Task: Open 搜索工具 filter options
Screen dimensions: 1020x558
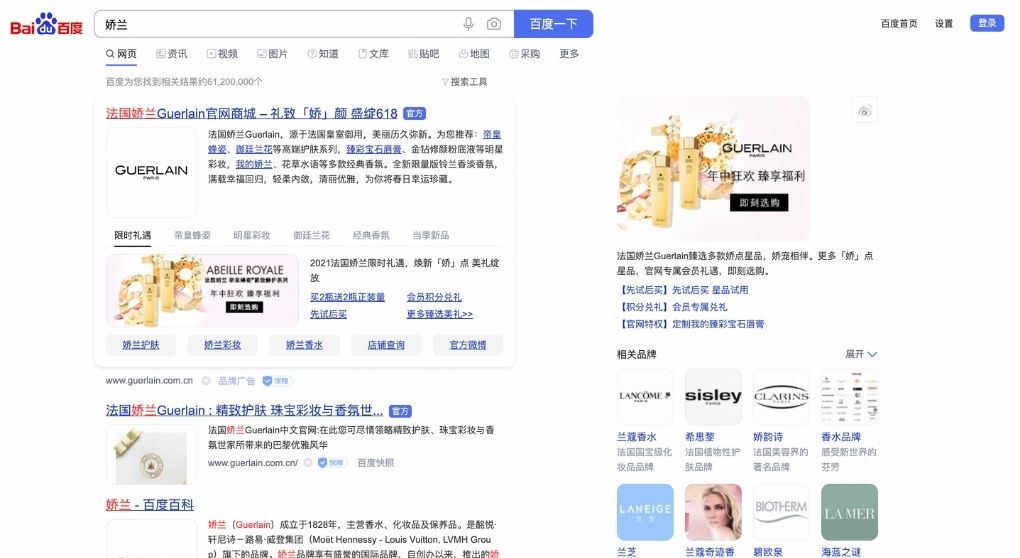Action: point(464,82)
